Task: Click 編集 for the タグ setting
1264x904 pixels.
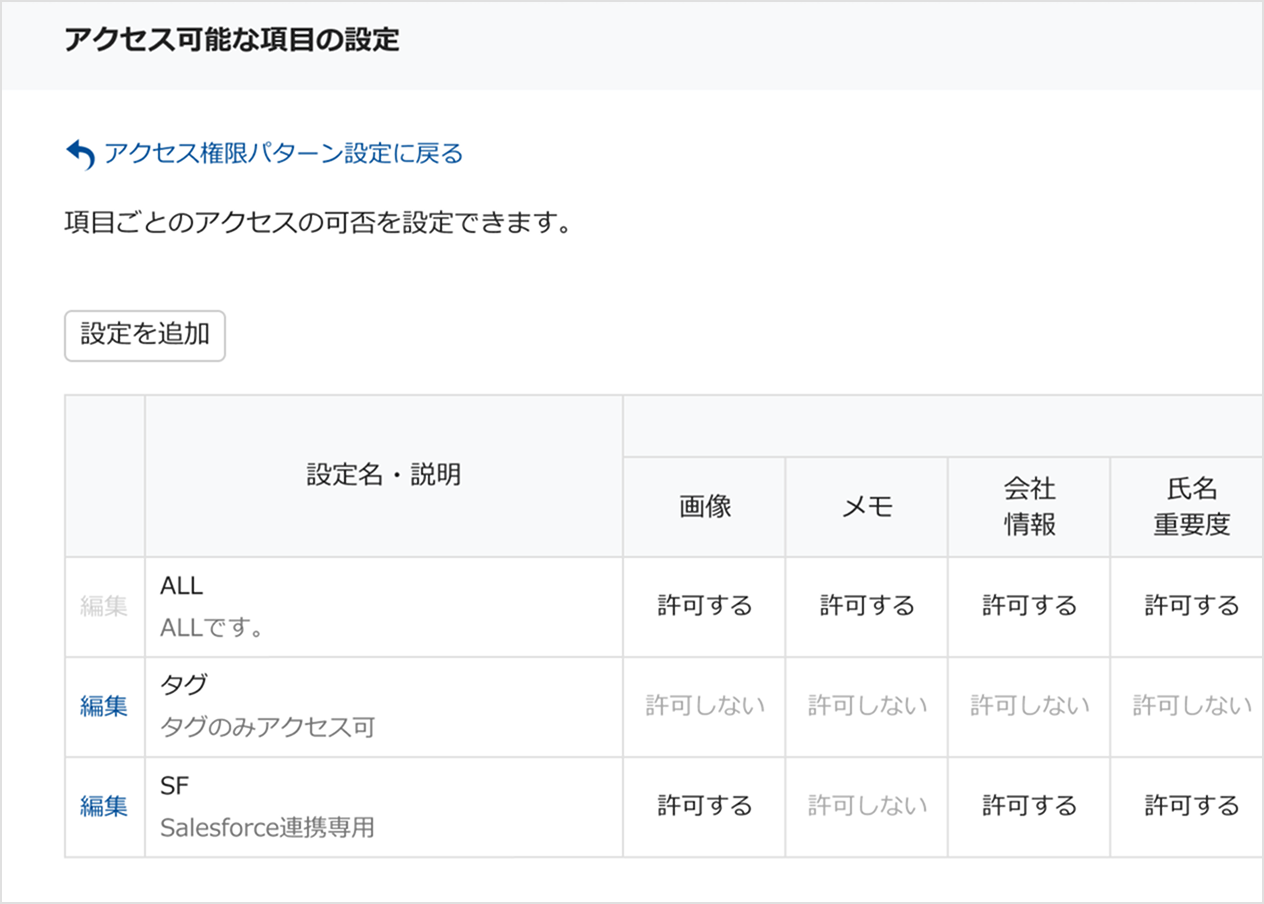Action: 104,706
